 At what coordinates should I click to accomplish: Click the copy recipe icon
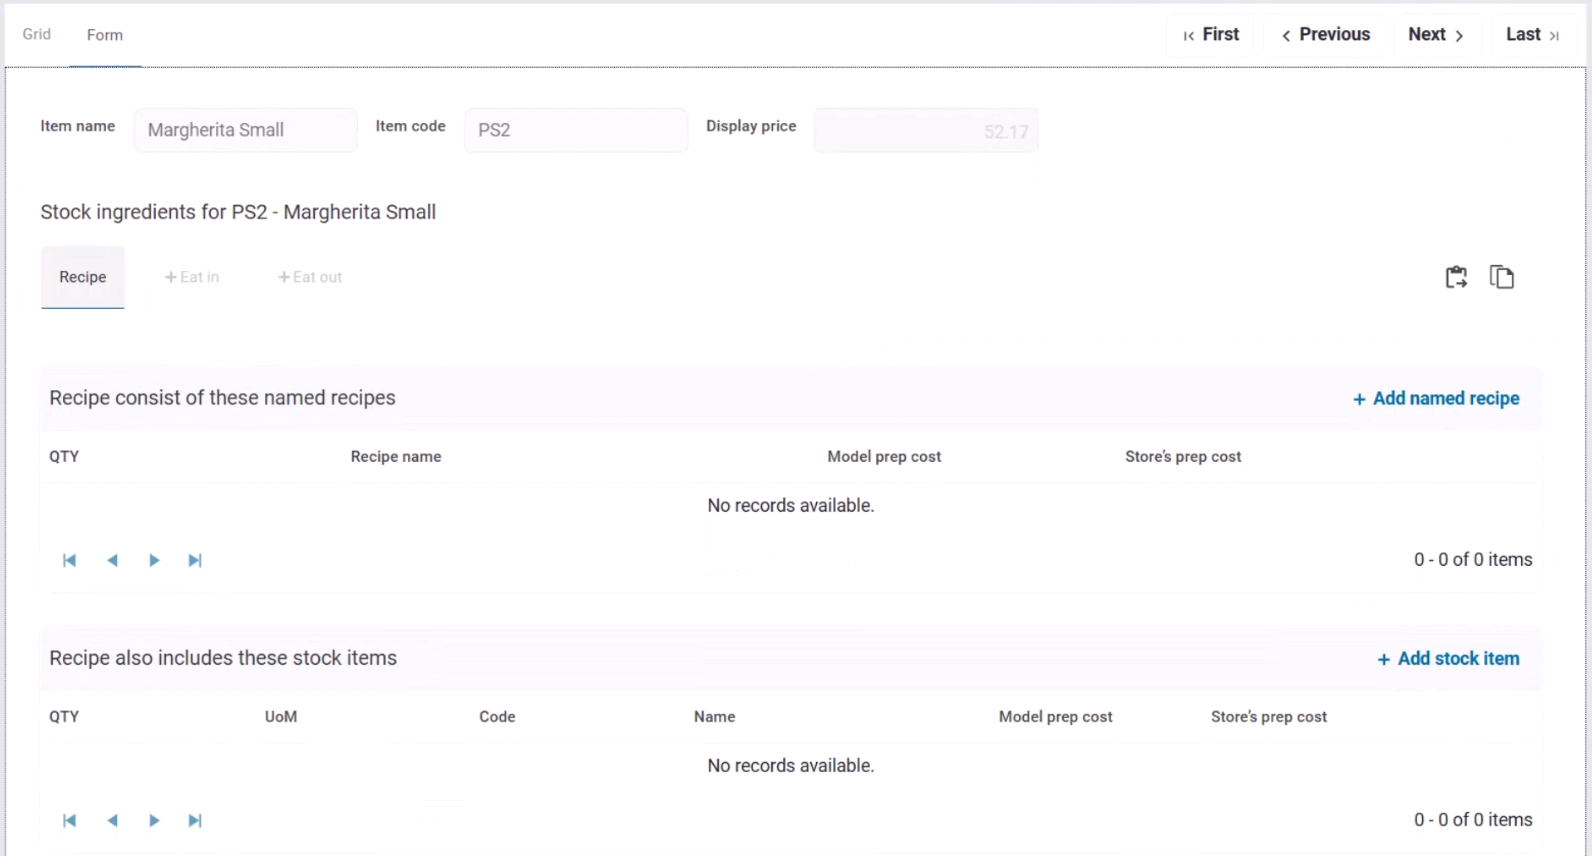click(1501, 277)
